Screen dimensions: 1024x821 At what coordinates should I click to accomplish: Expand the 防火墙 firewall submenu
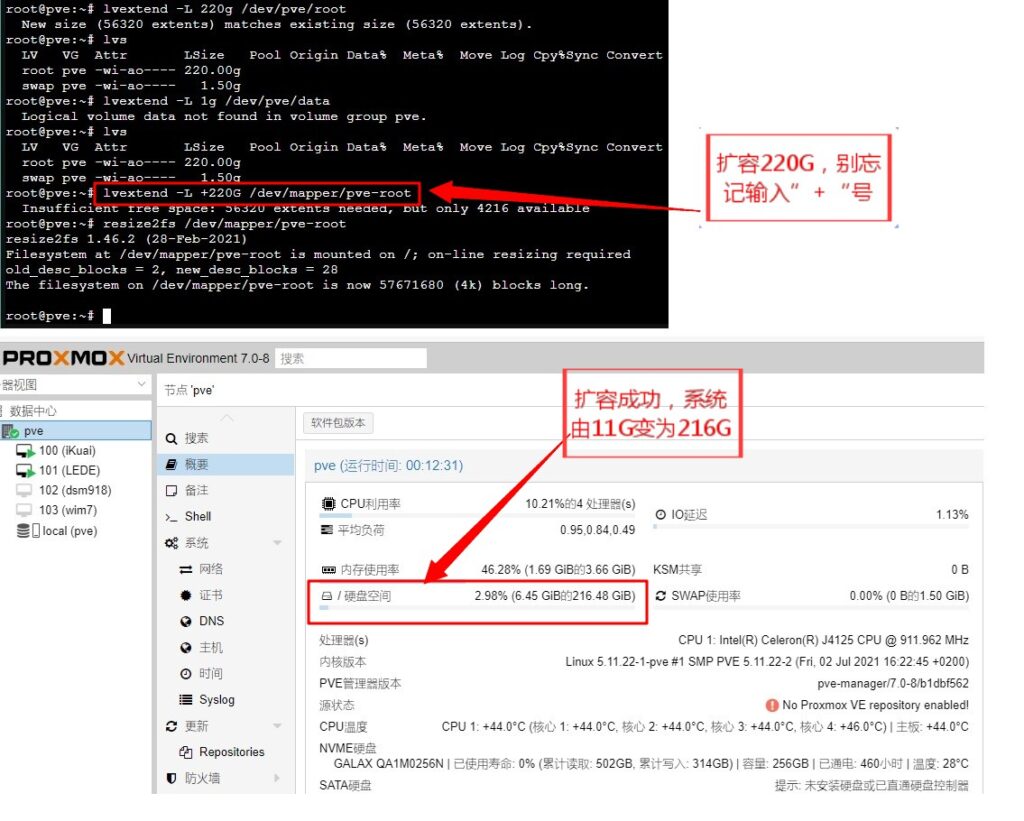[x=277, y=778]
